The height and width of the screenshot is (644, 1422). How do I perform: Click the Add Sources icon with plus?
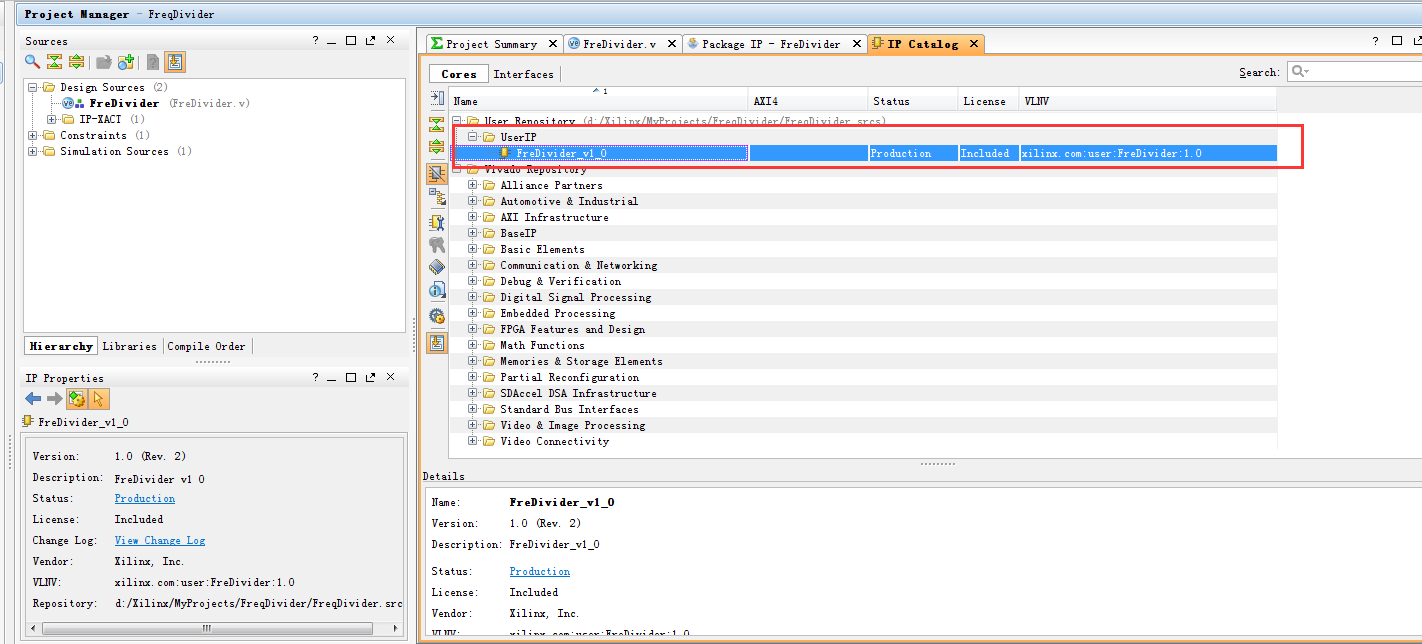click(x=126, y=62)
